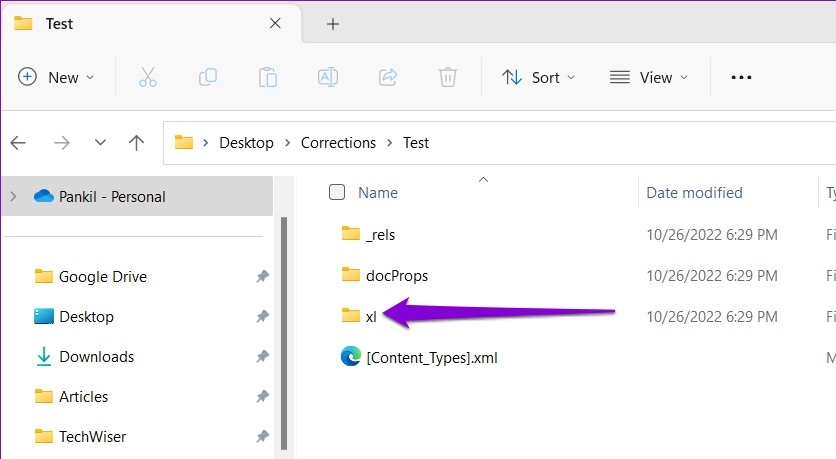Select the xl folder name
Viewport: 836px width, 459px height.
(371, 317)
